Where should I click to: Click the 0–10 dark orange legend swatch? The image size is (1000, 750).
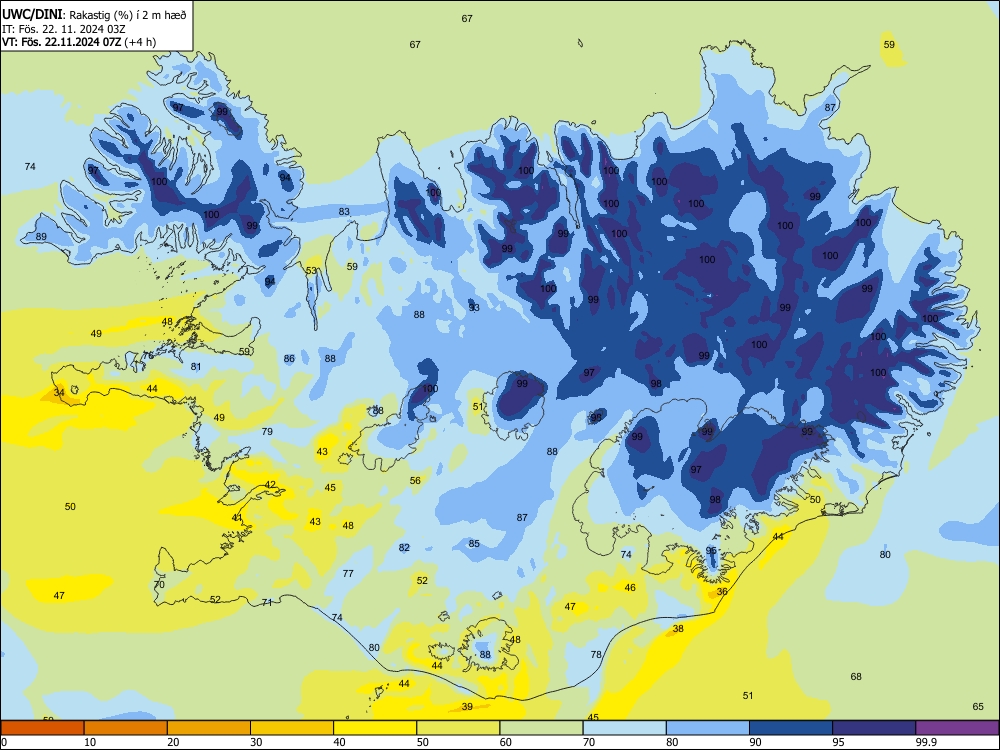tap(42, 728)
